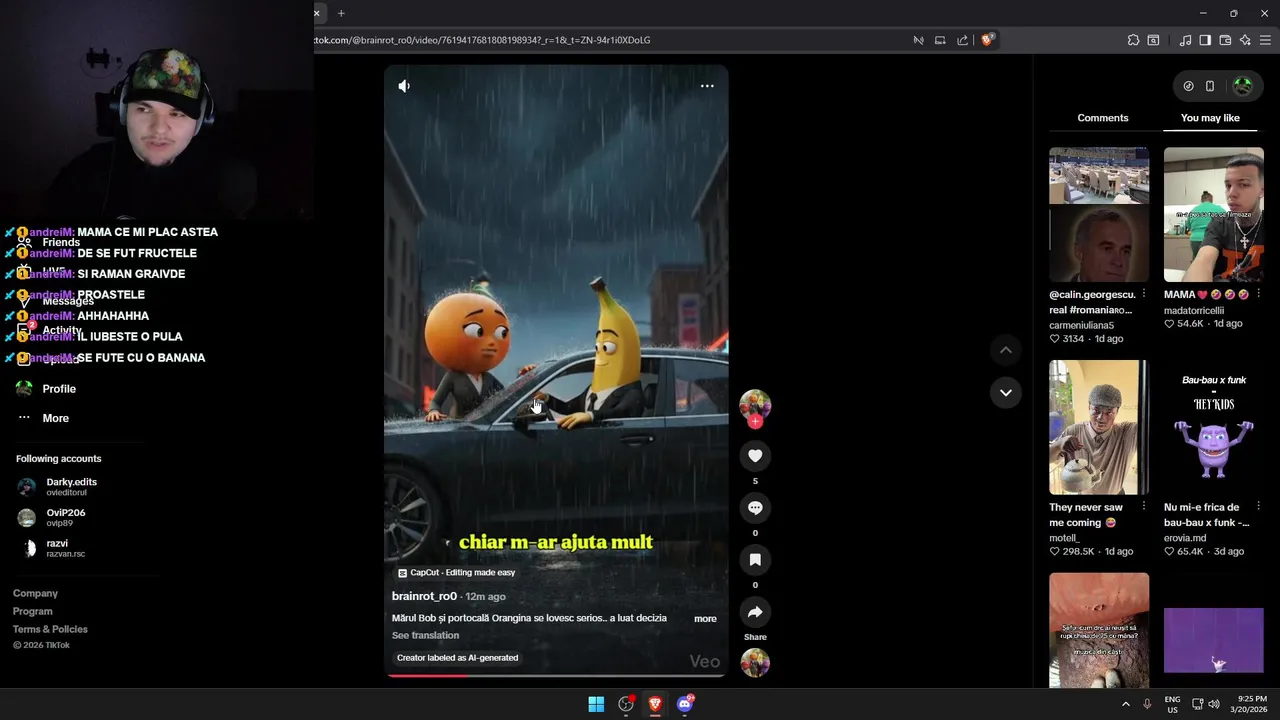
Task: Open the video's three-dot options menu
Action: [x=707, y=86]
